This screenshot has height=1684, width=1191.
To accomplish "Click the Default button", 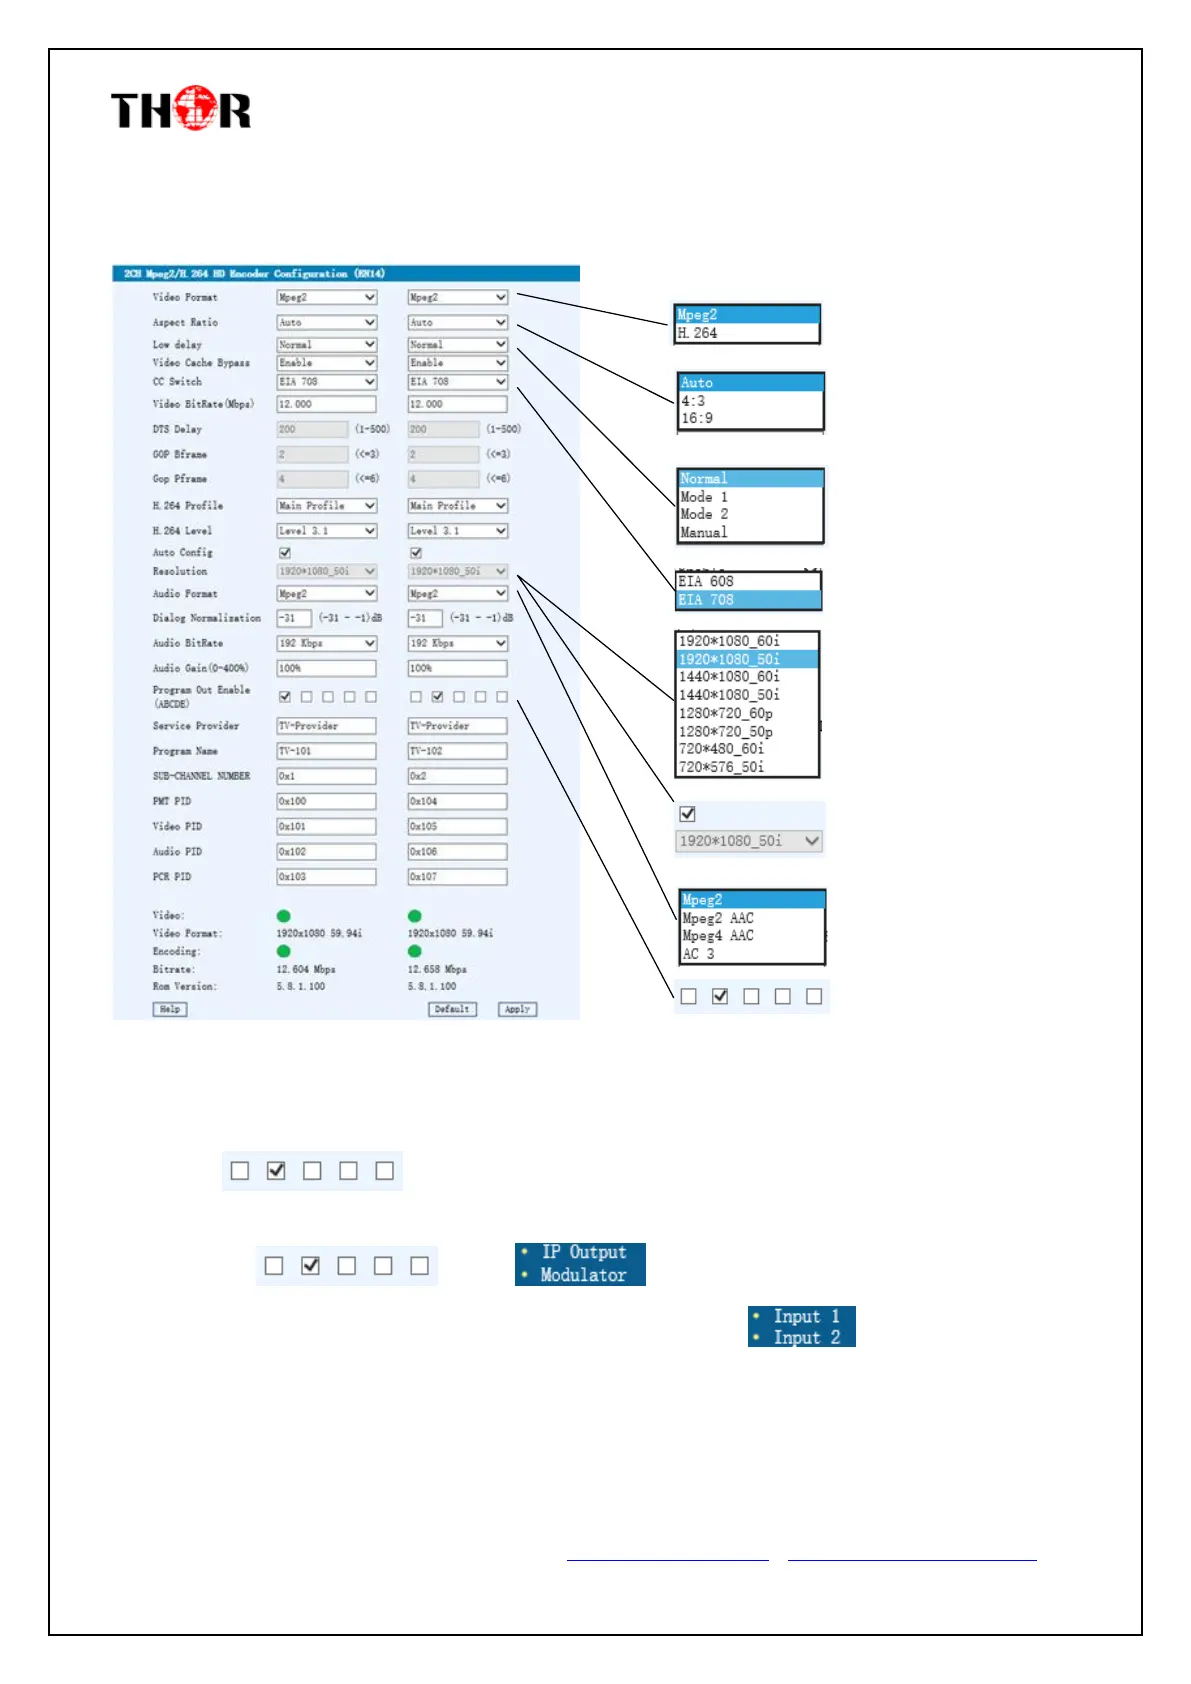I will tap(452, 1009).
